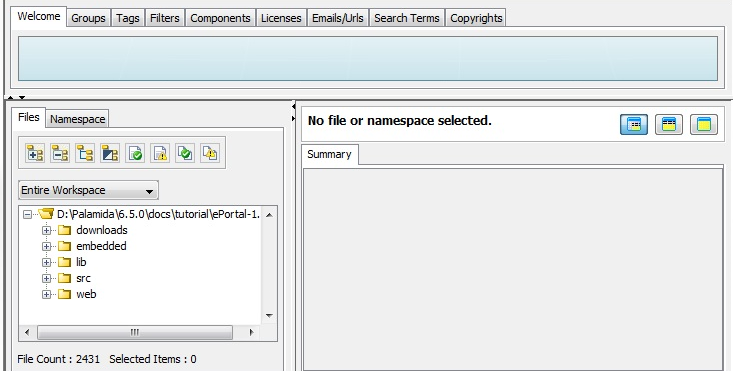Open the Licenses tab

281,18
